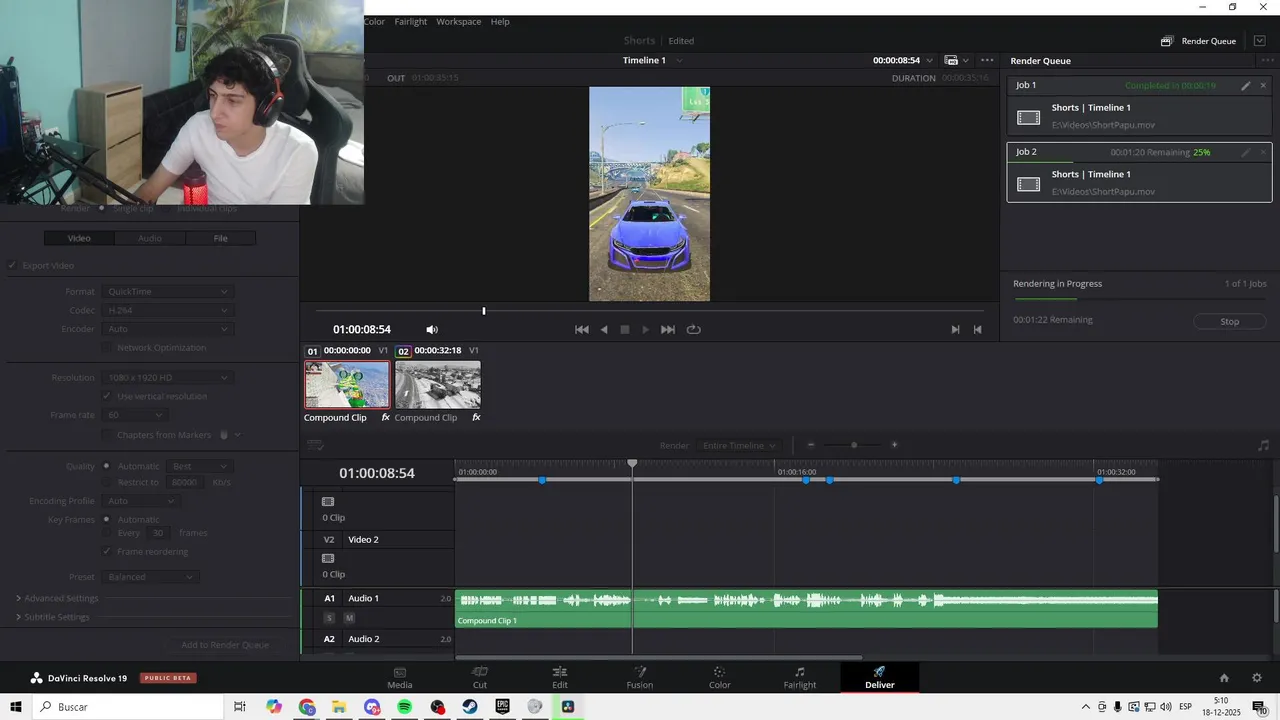This screenshot has width=1280, height=720.
Task: Expand Advanced Settings section
Action: 57,598
